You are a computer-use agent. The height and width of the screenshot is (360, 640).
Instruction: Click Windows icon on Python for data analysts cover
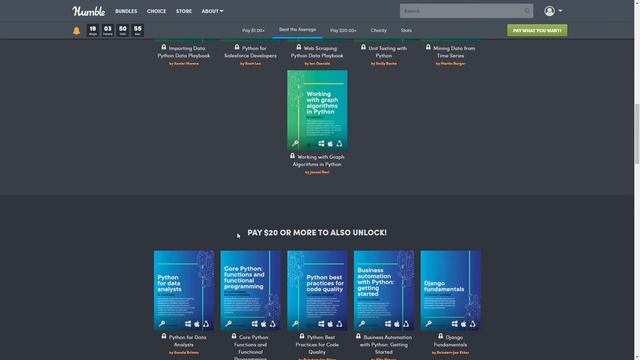(188, 324)
